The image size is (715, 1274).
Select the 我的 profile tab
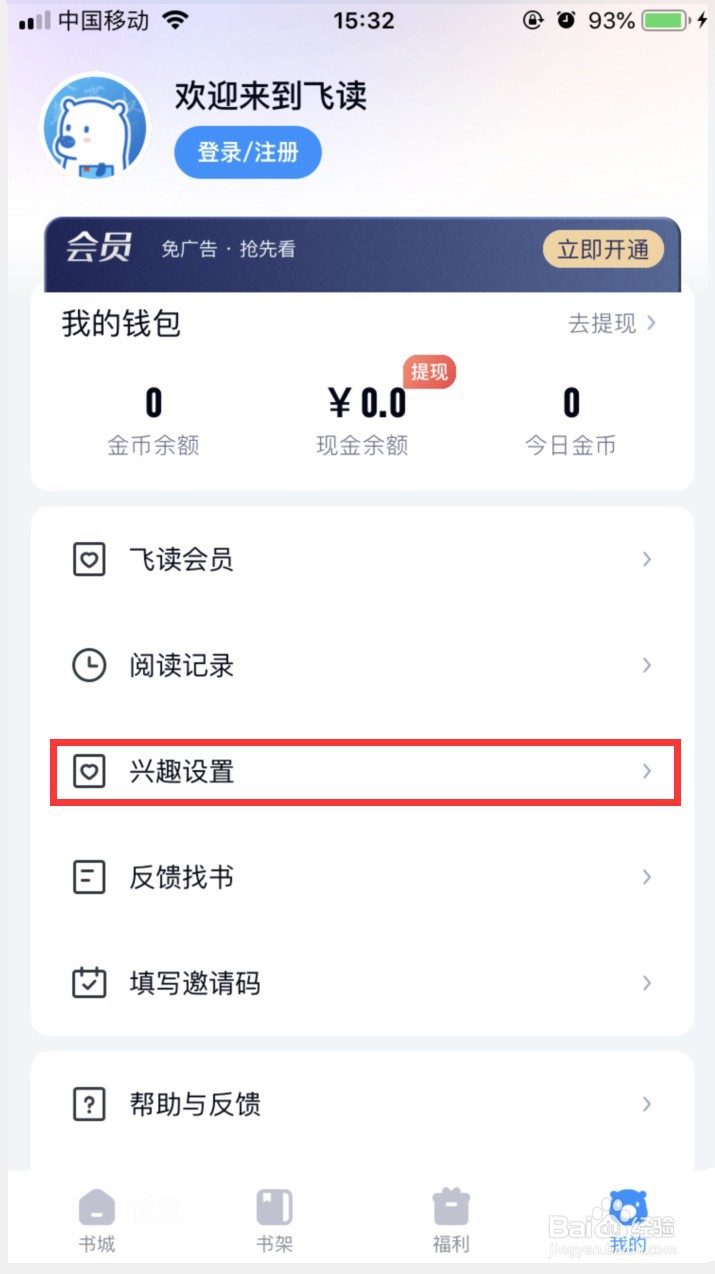click(628, 1220)
